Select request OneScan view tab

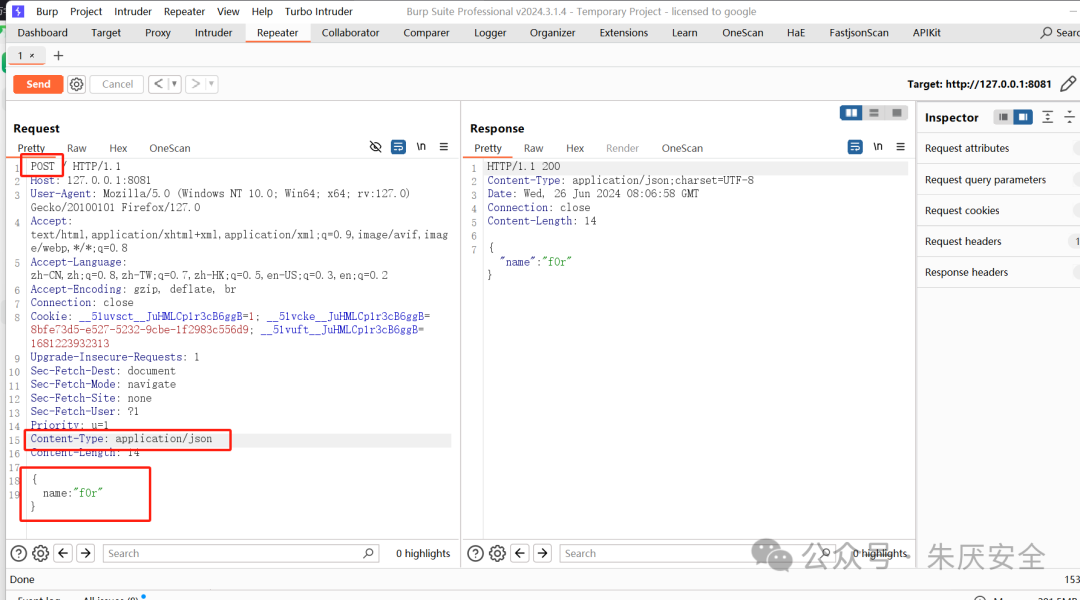click(x=169, y=148)
